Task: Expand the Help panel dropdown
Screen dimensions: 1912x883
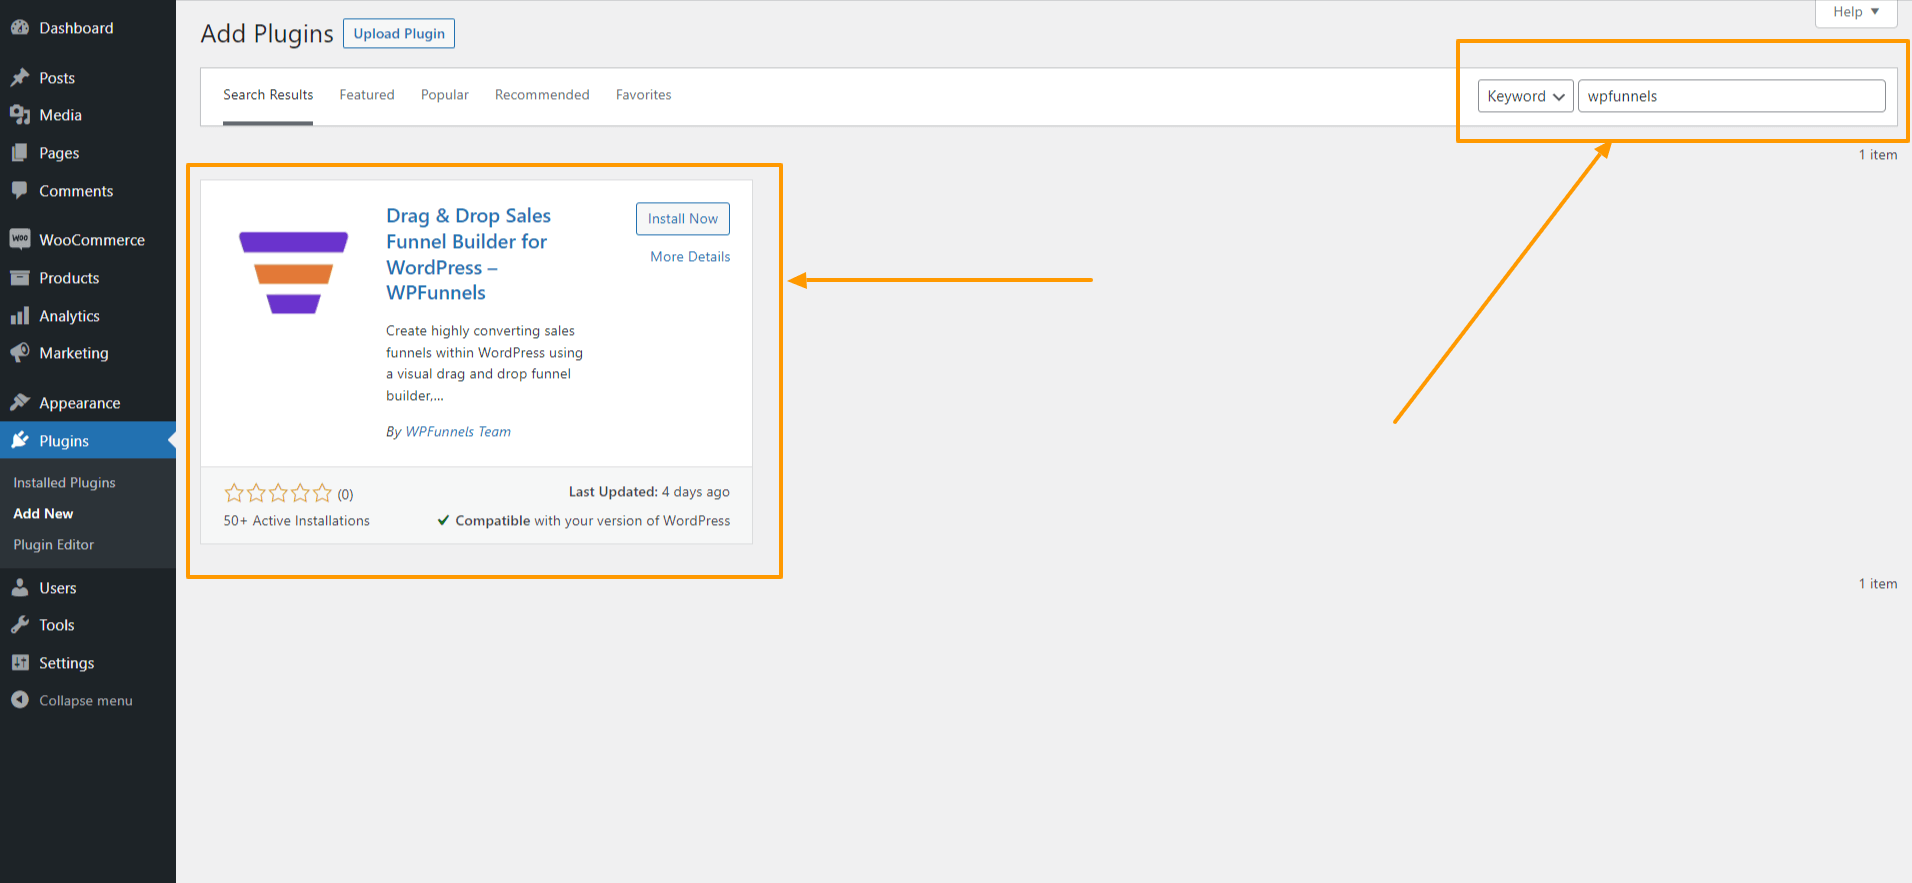Action: [x=1856, y=12]
